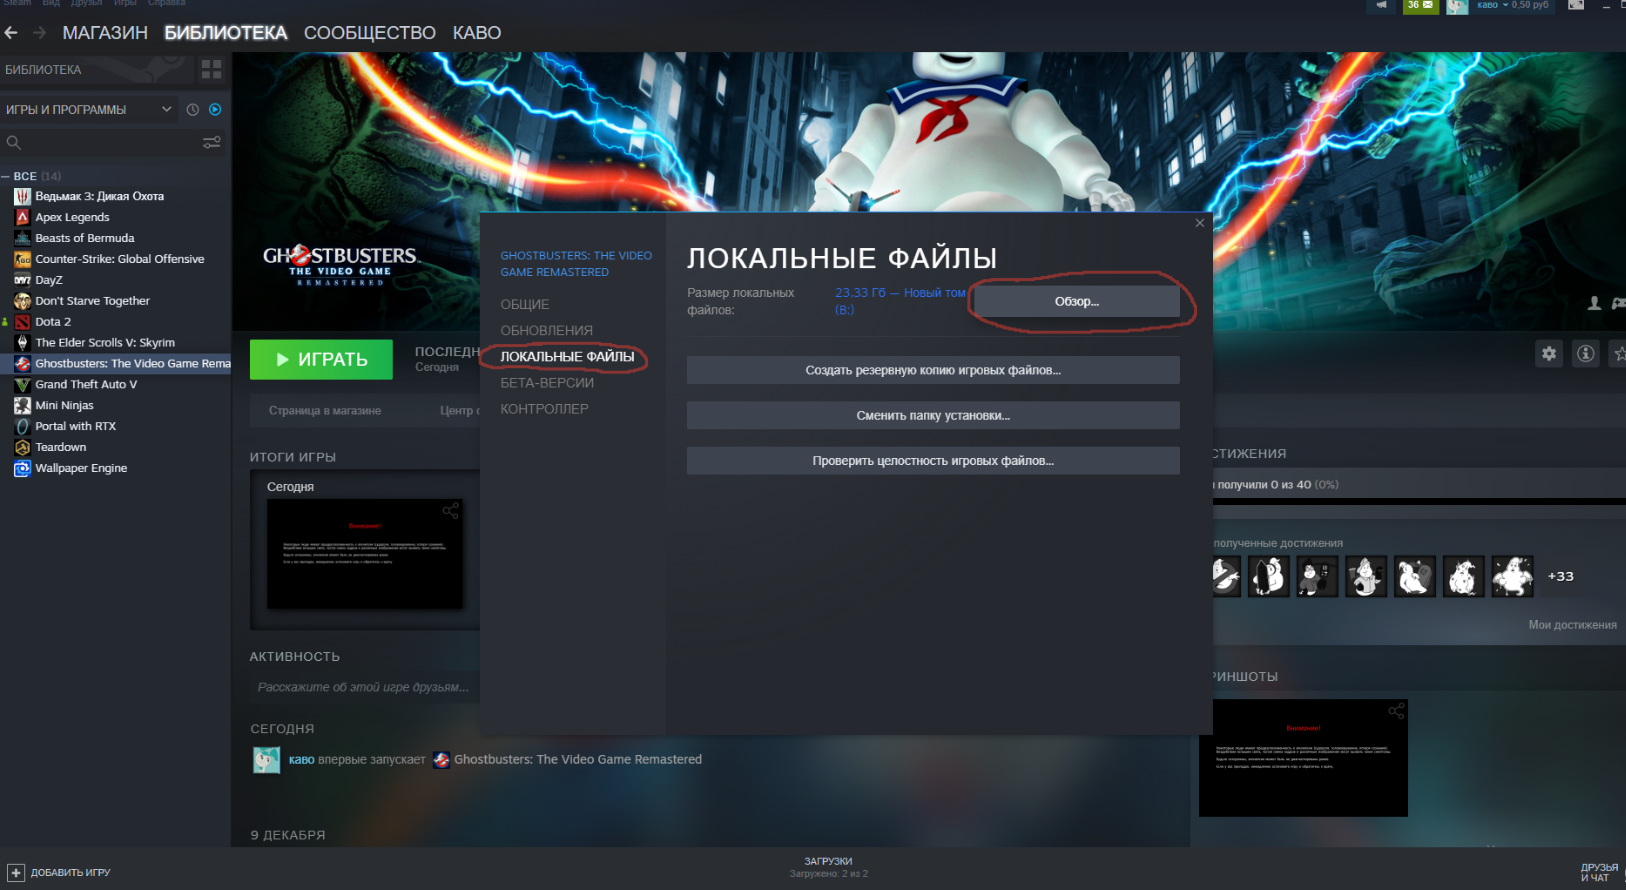The image size is (1626, 890).
Task: Open the СООБЩЕСТВО tab
Action: [x=370, y=33]
